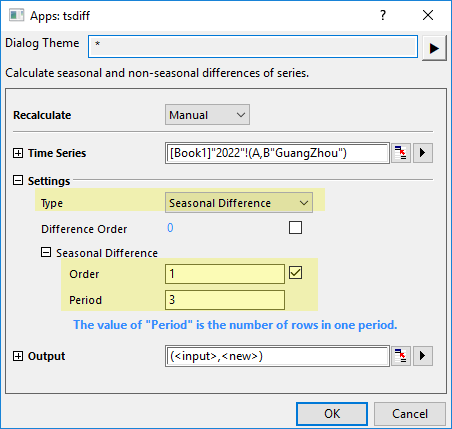Open Dialog Theme flyout arrow button
The image size is (452, 429).
(x=434, y=48)
